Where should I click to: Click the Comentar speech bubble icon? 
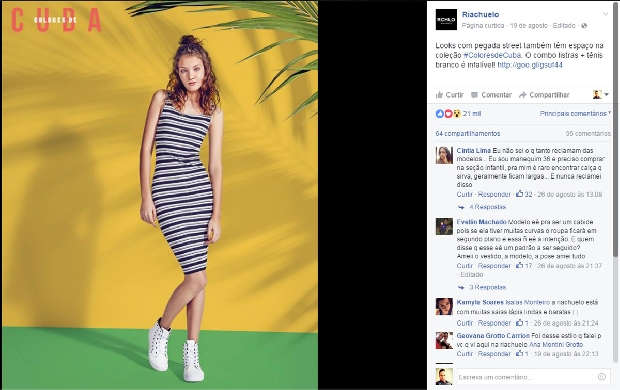click(x=474, y=95)
